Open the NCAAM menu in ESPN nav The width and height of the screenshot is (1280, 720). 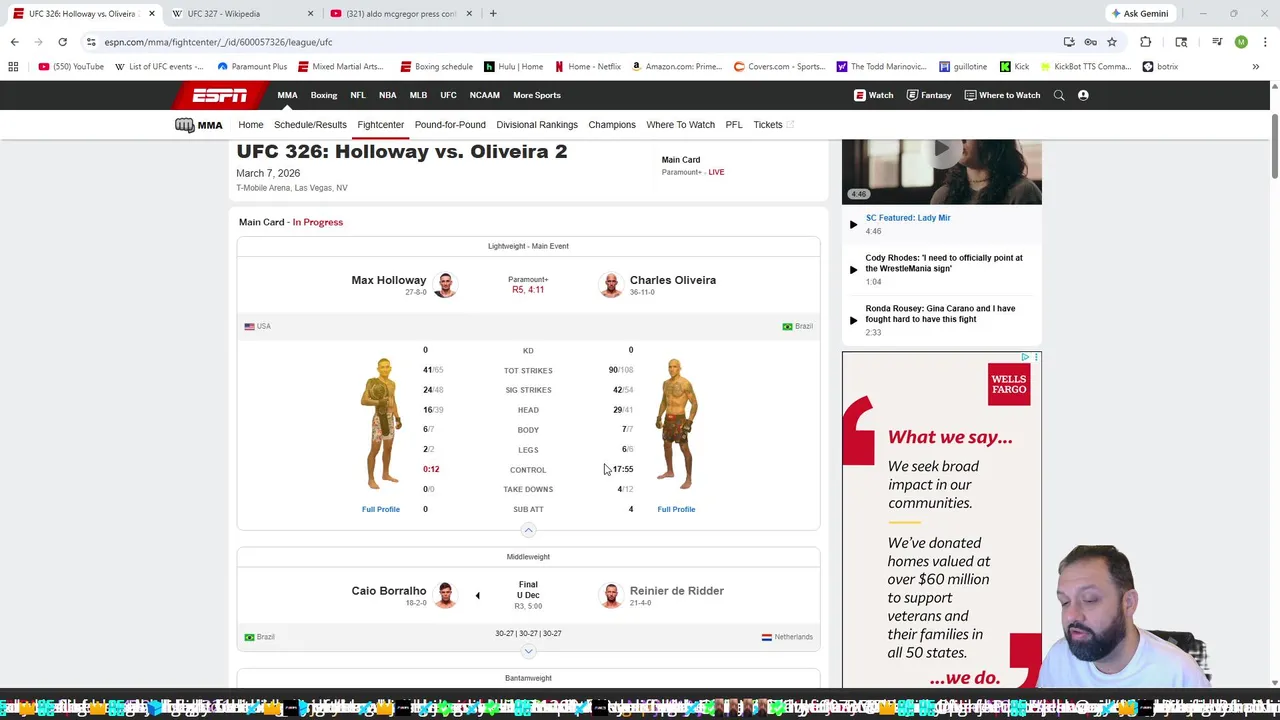tap(485, 95)
